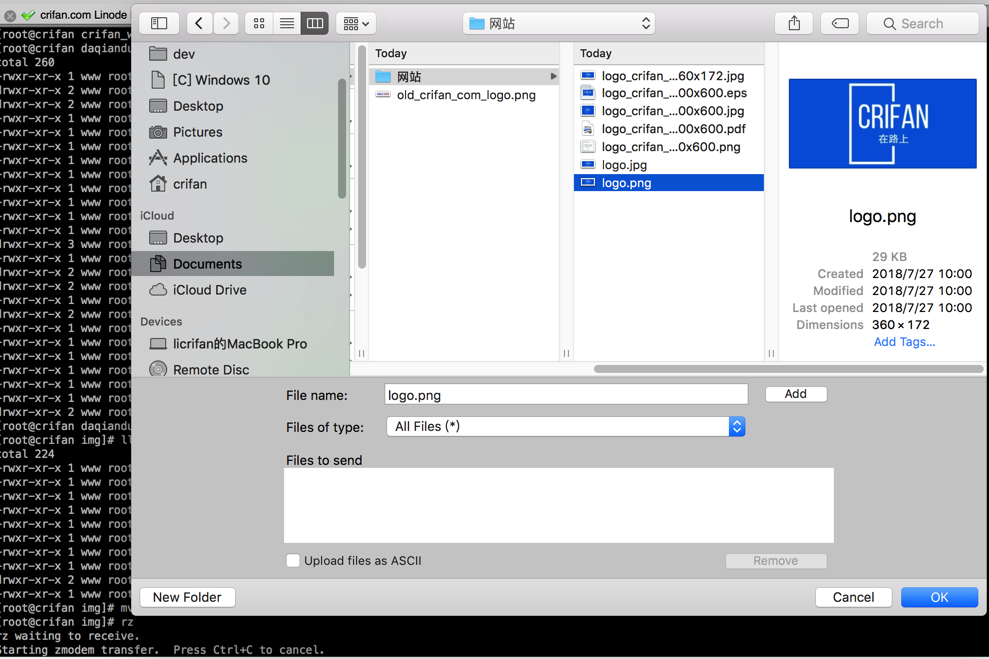Click first column vertical scrollbar

pos(362,156)
